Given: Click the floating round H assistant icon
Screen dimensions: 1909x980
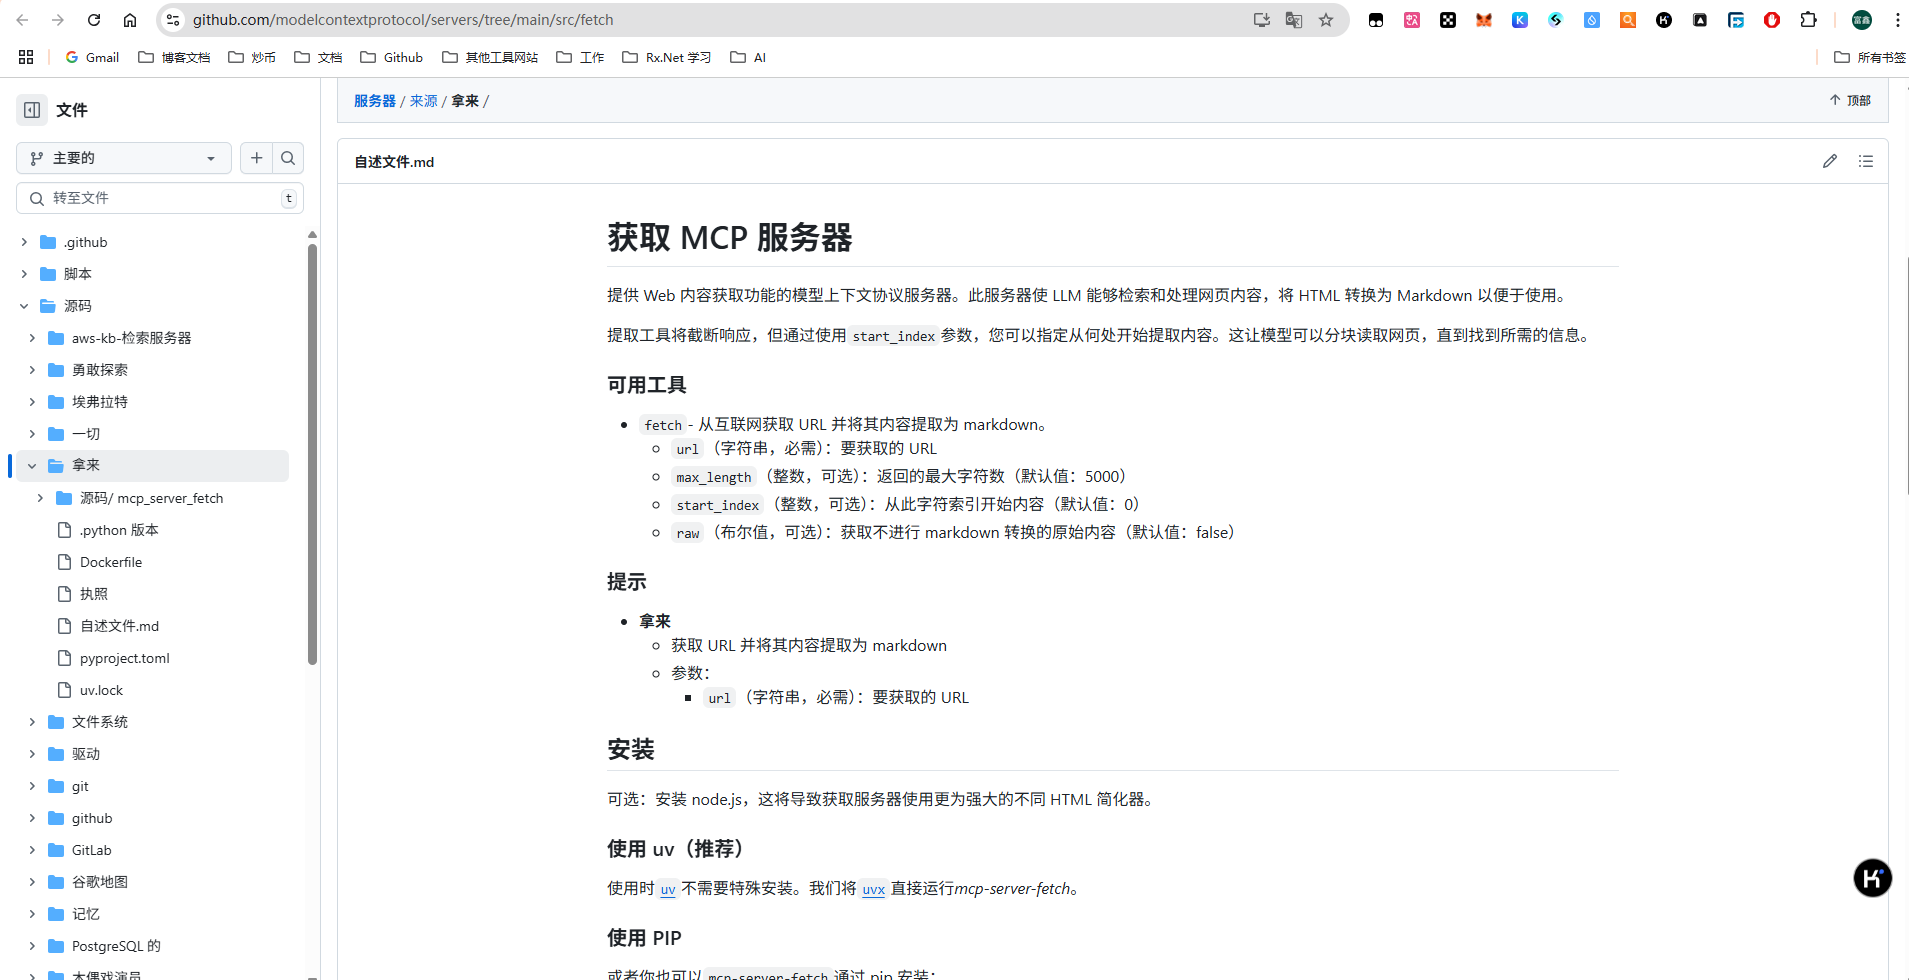Looking at the screenshot, I should point(1873,878).
